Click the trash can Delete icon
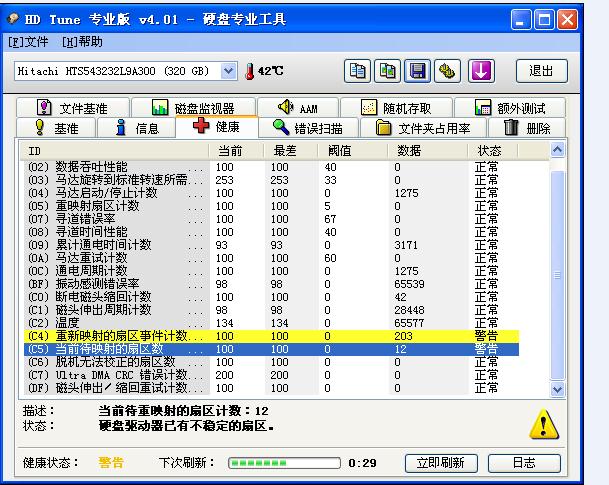 click(x=511, y=127)
